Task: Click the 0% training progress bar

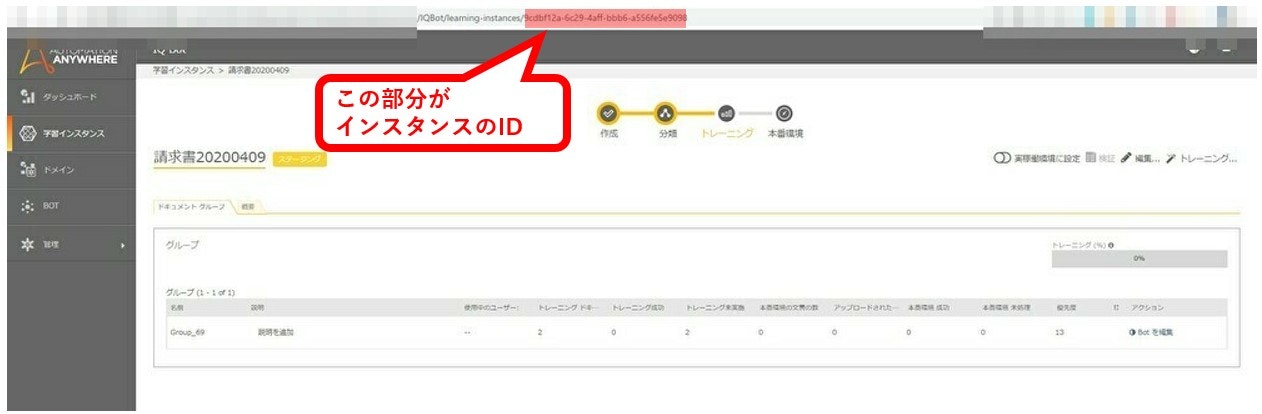Action: pos(1138,259)
